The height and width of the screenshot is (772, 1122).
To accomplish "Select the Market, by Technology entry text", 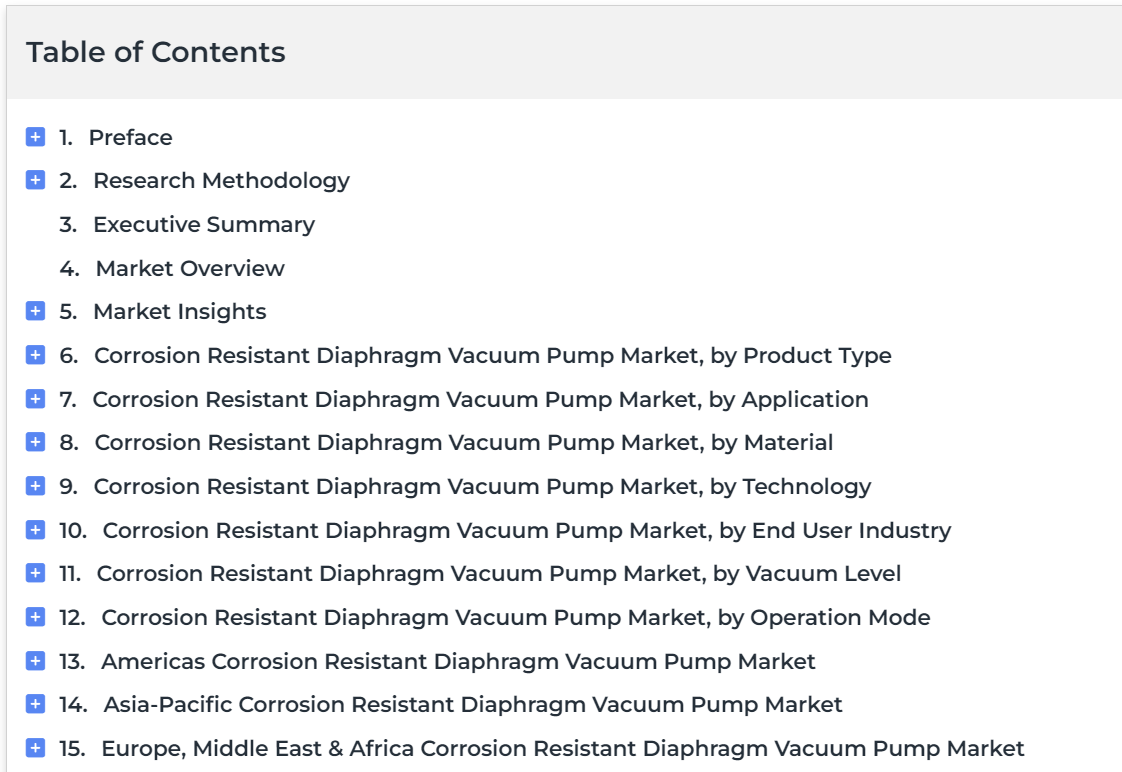I will [x=482, y=487].
